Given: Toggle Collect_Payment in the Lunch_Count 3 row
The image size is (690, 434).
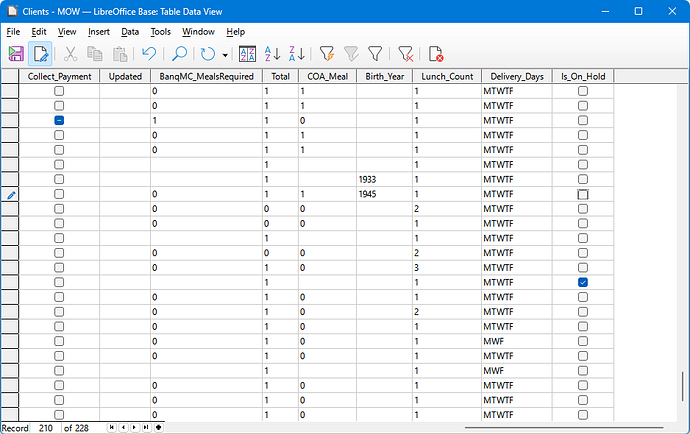Looking at the screenshot, I should pos(59,268).
